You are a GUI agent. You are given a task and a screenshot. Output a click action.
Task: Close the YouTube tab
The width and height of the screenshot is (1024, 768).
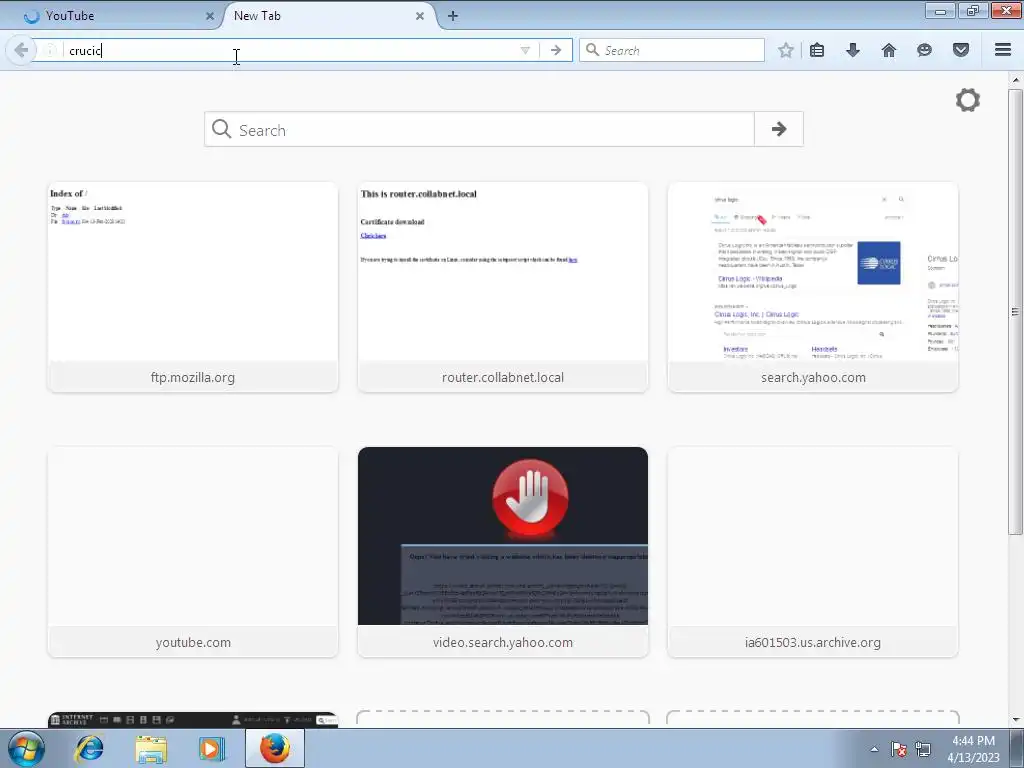pyautogui.click(x=210, y=16)
